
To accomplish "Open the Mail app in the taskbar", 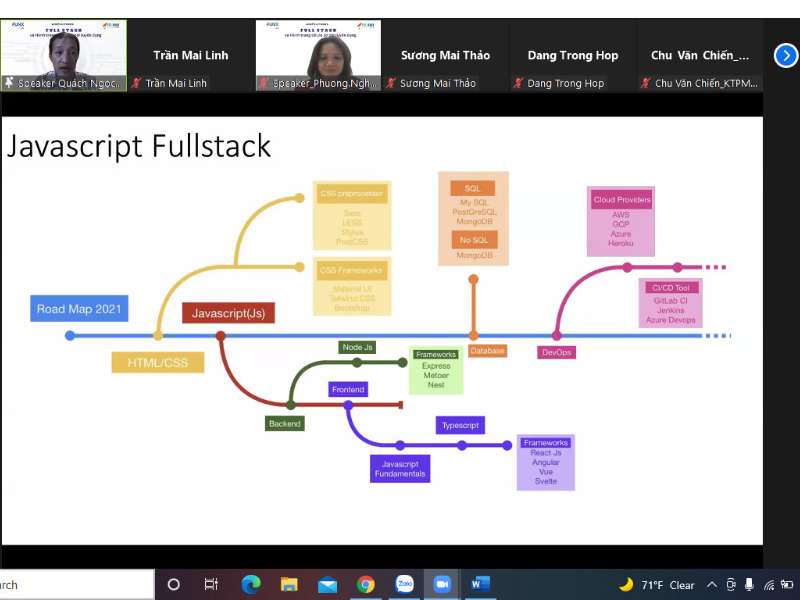I will 327,584.
